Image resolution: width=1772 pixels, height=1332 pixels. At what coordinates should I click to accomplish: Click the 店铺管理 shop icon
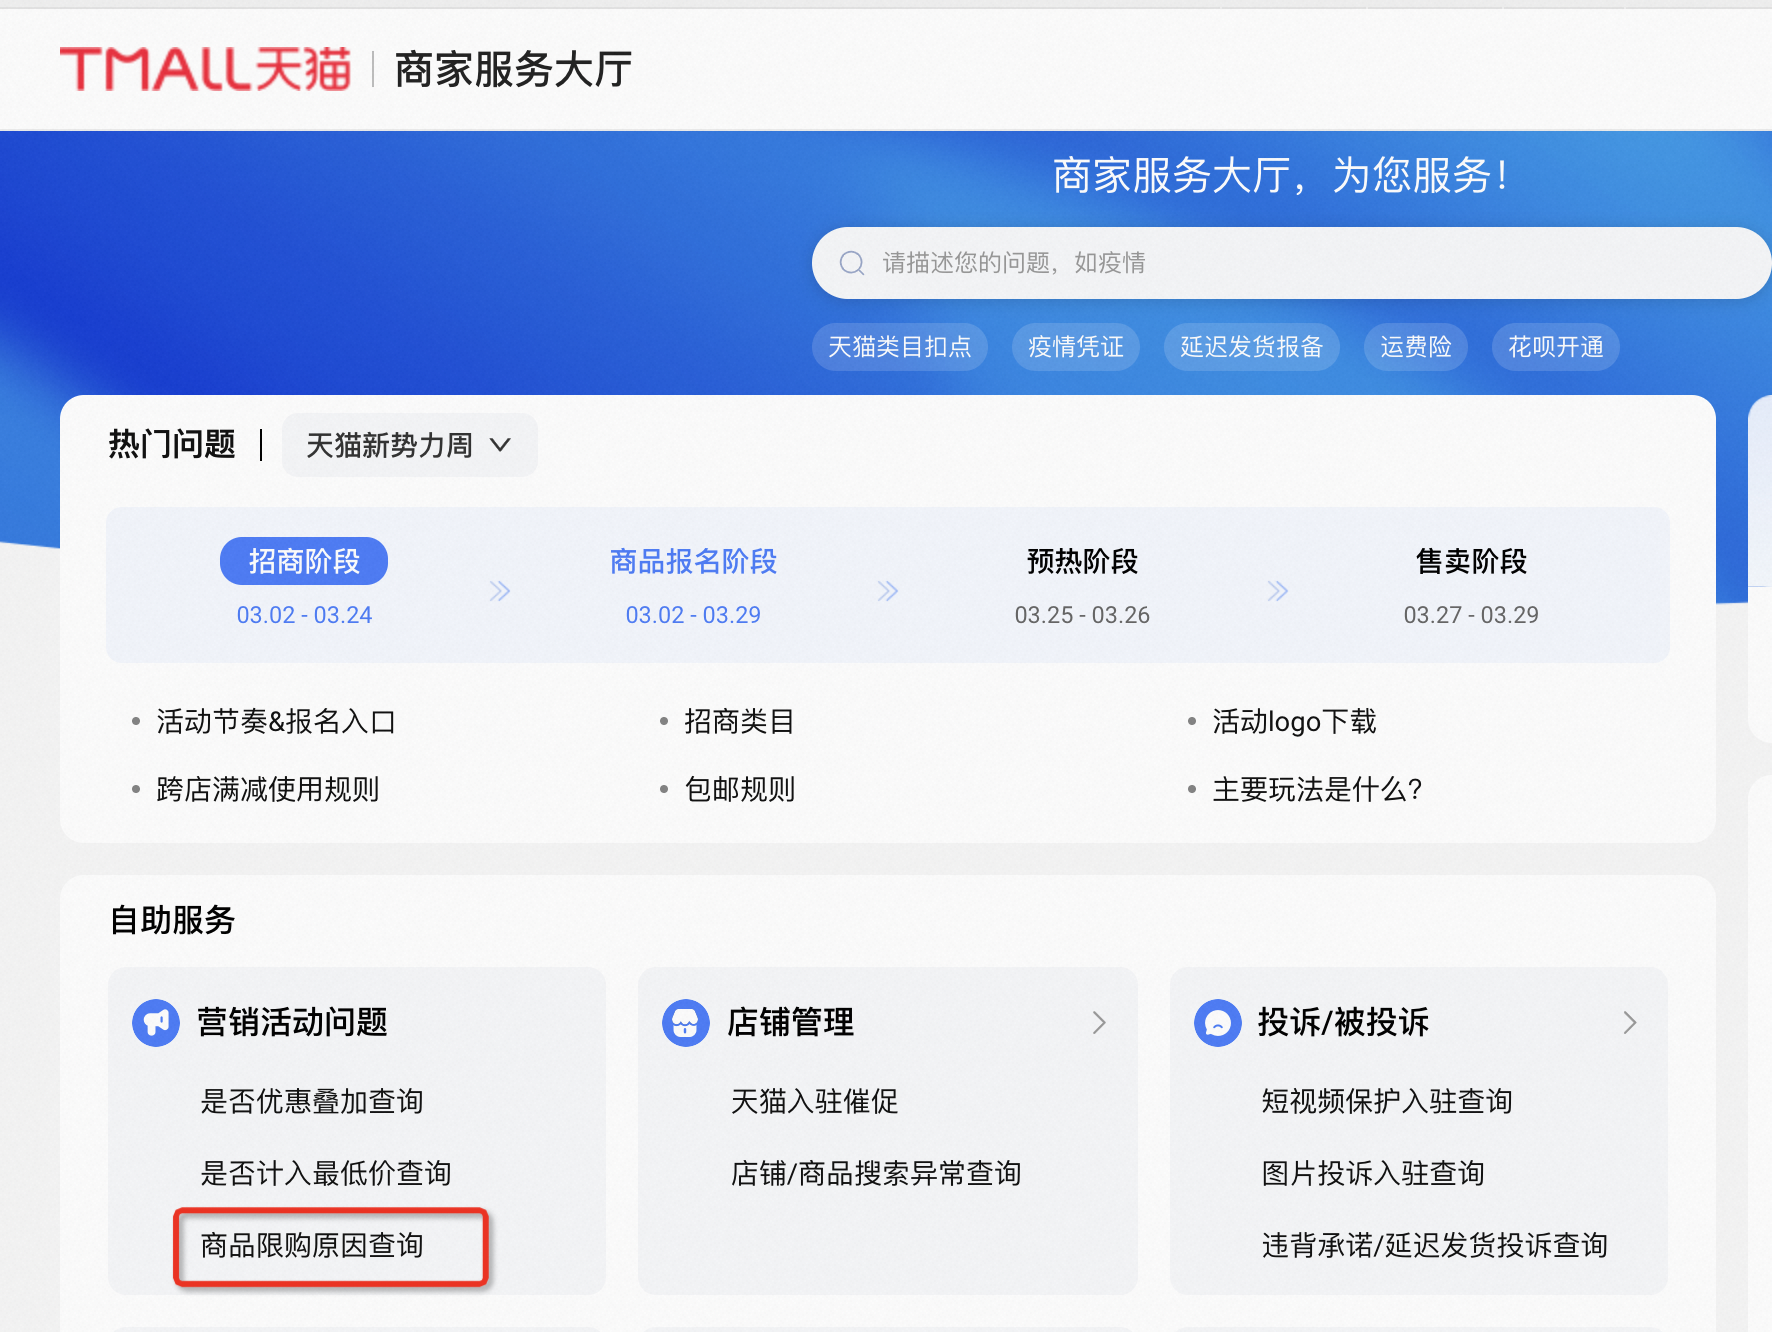[686, 1023]
